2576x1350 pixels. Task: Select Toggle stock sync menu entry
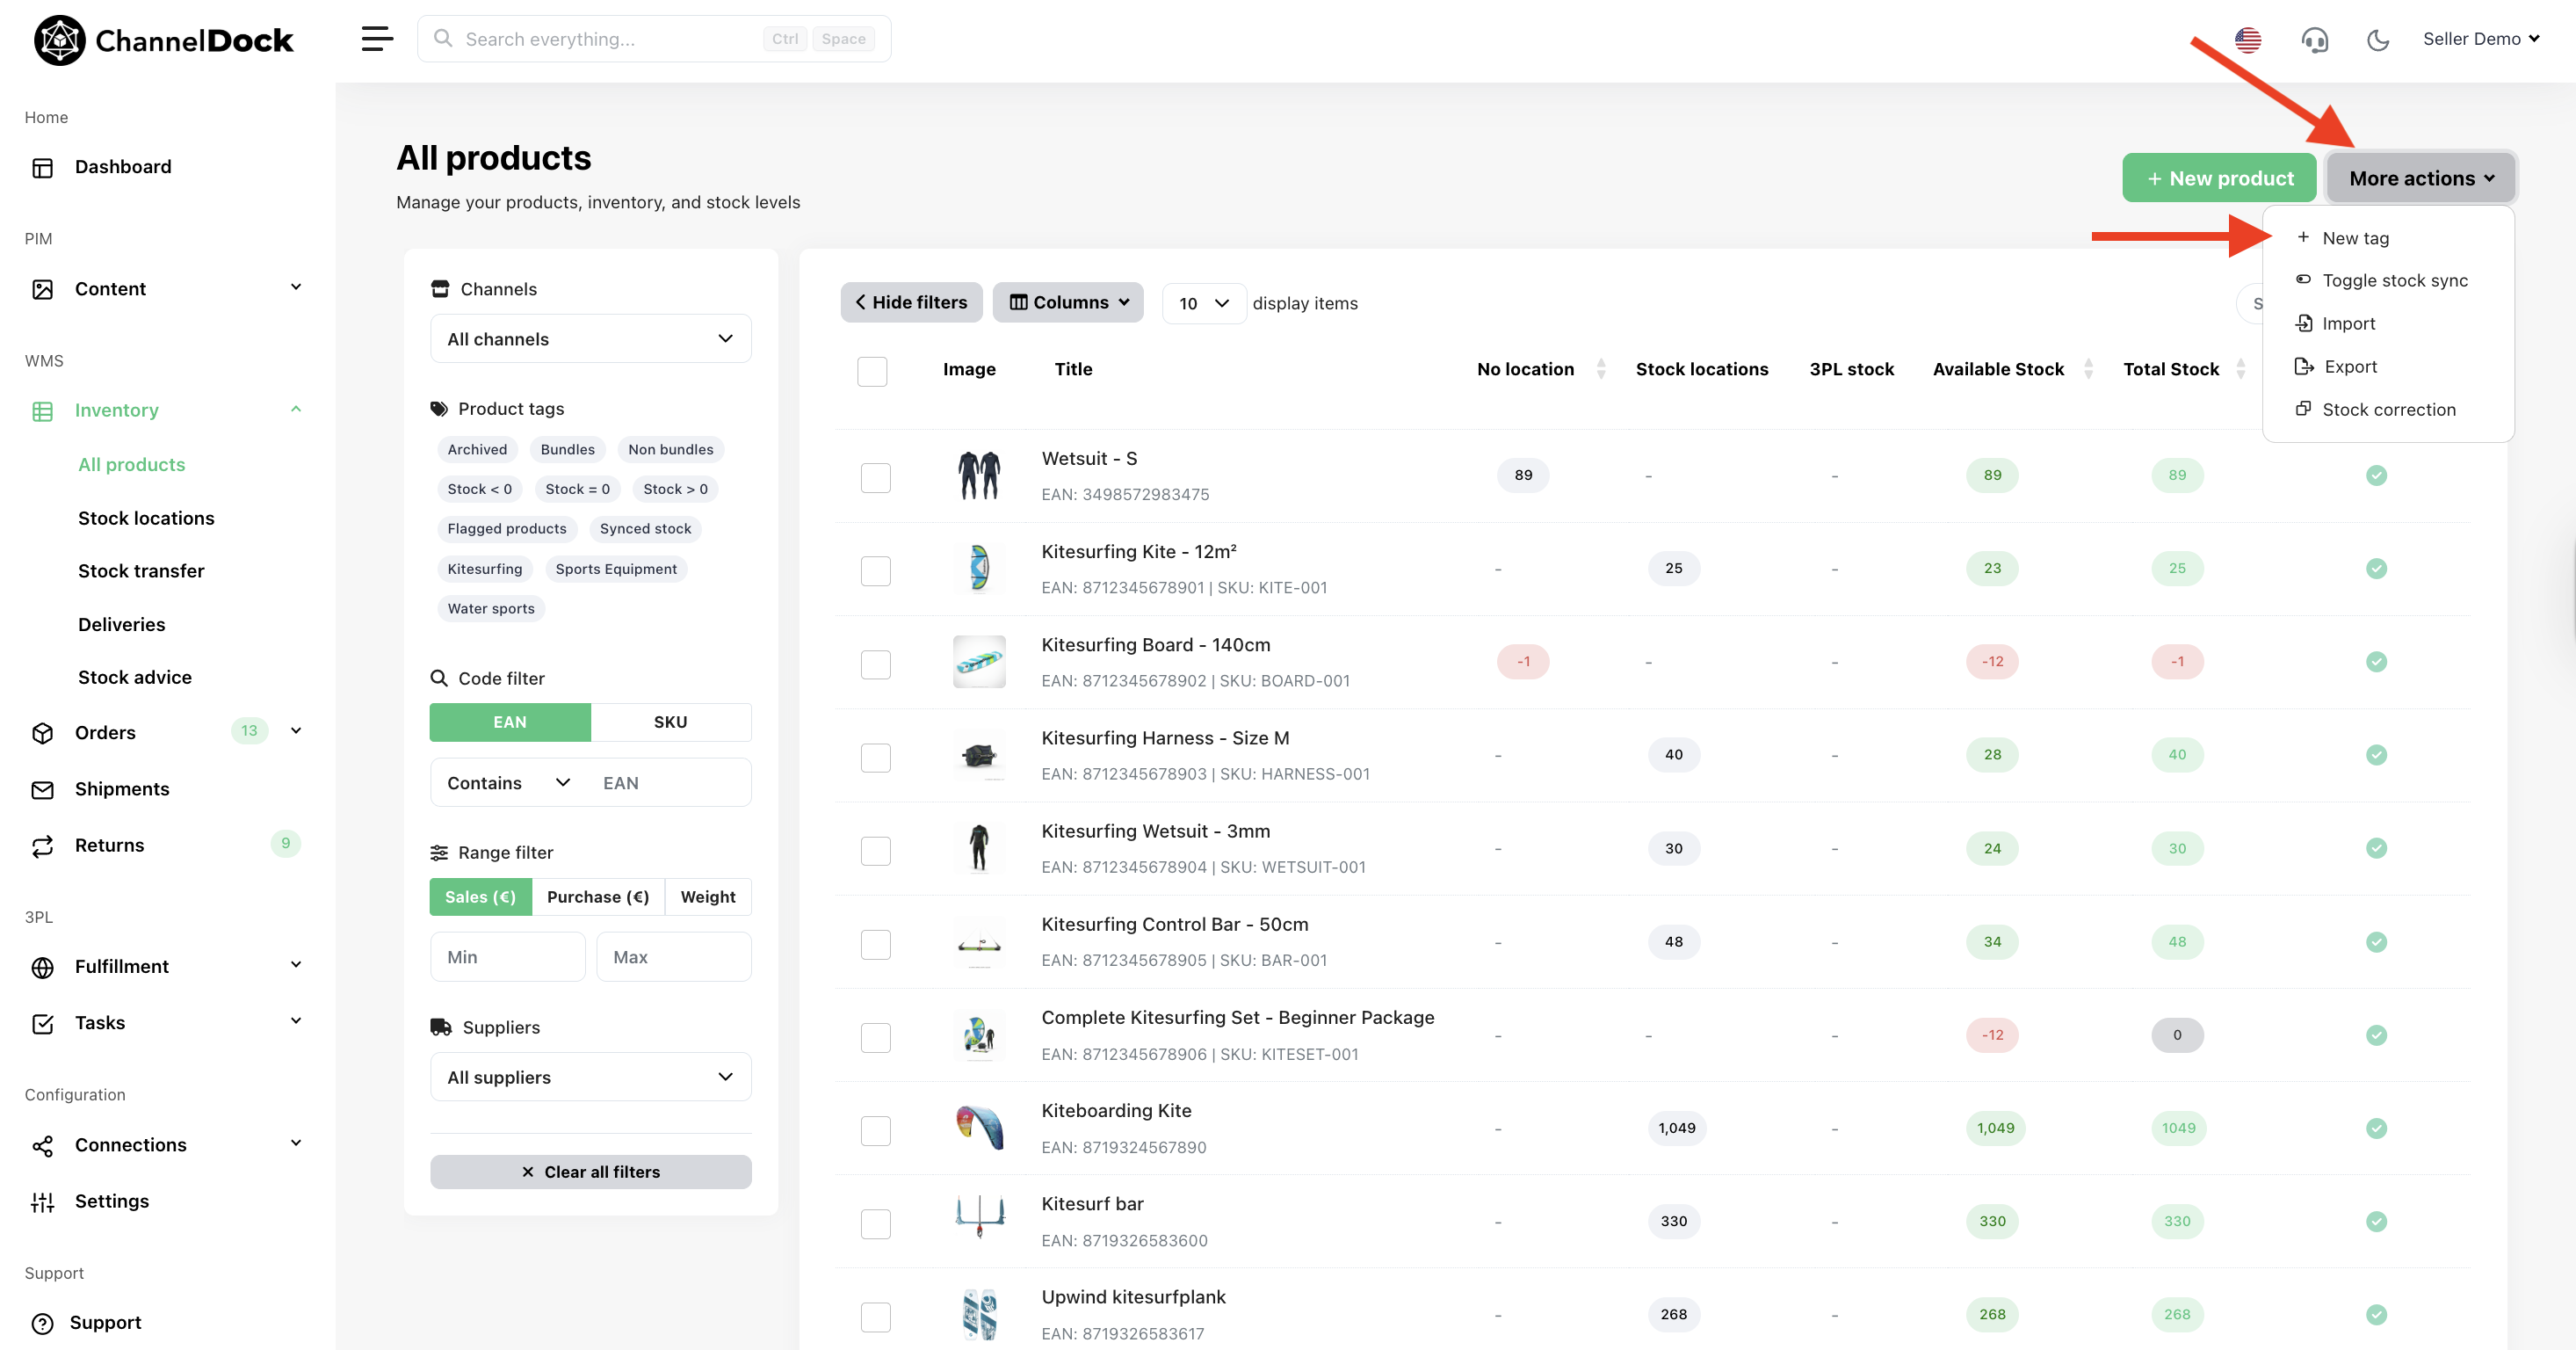coord(2394,280)
